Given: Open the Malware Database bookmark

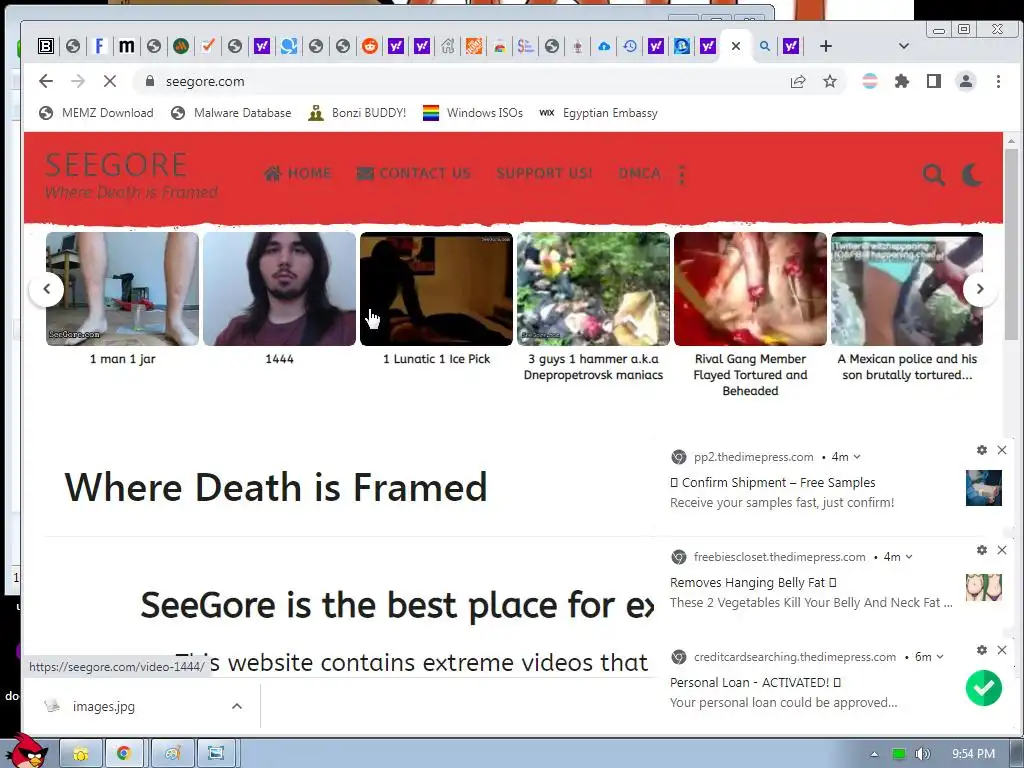Looking at the screenshot, I should (x=231, y=113).
